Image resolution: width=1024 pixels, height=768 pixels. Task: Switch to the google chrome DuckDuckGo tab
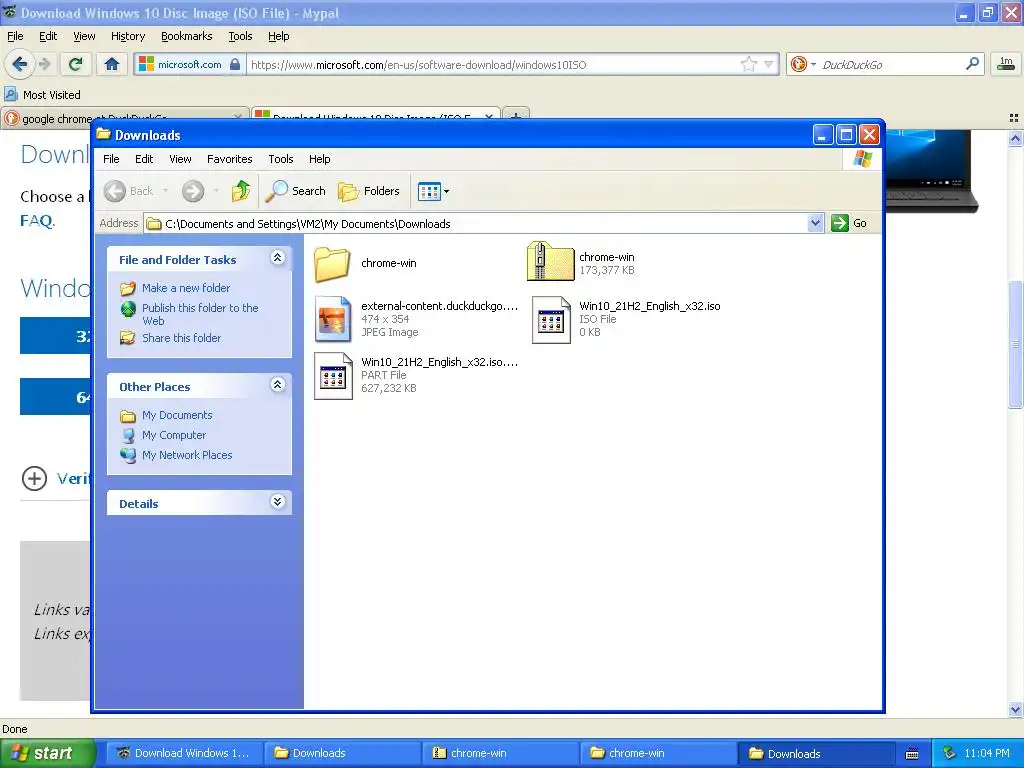coord(124,118)
